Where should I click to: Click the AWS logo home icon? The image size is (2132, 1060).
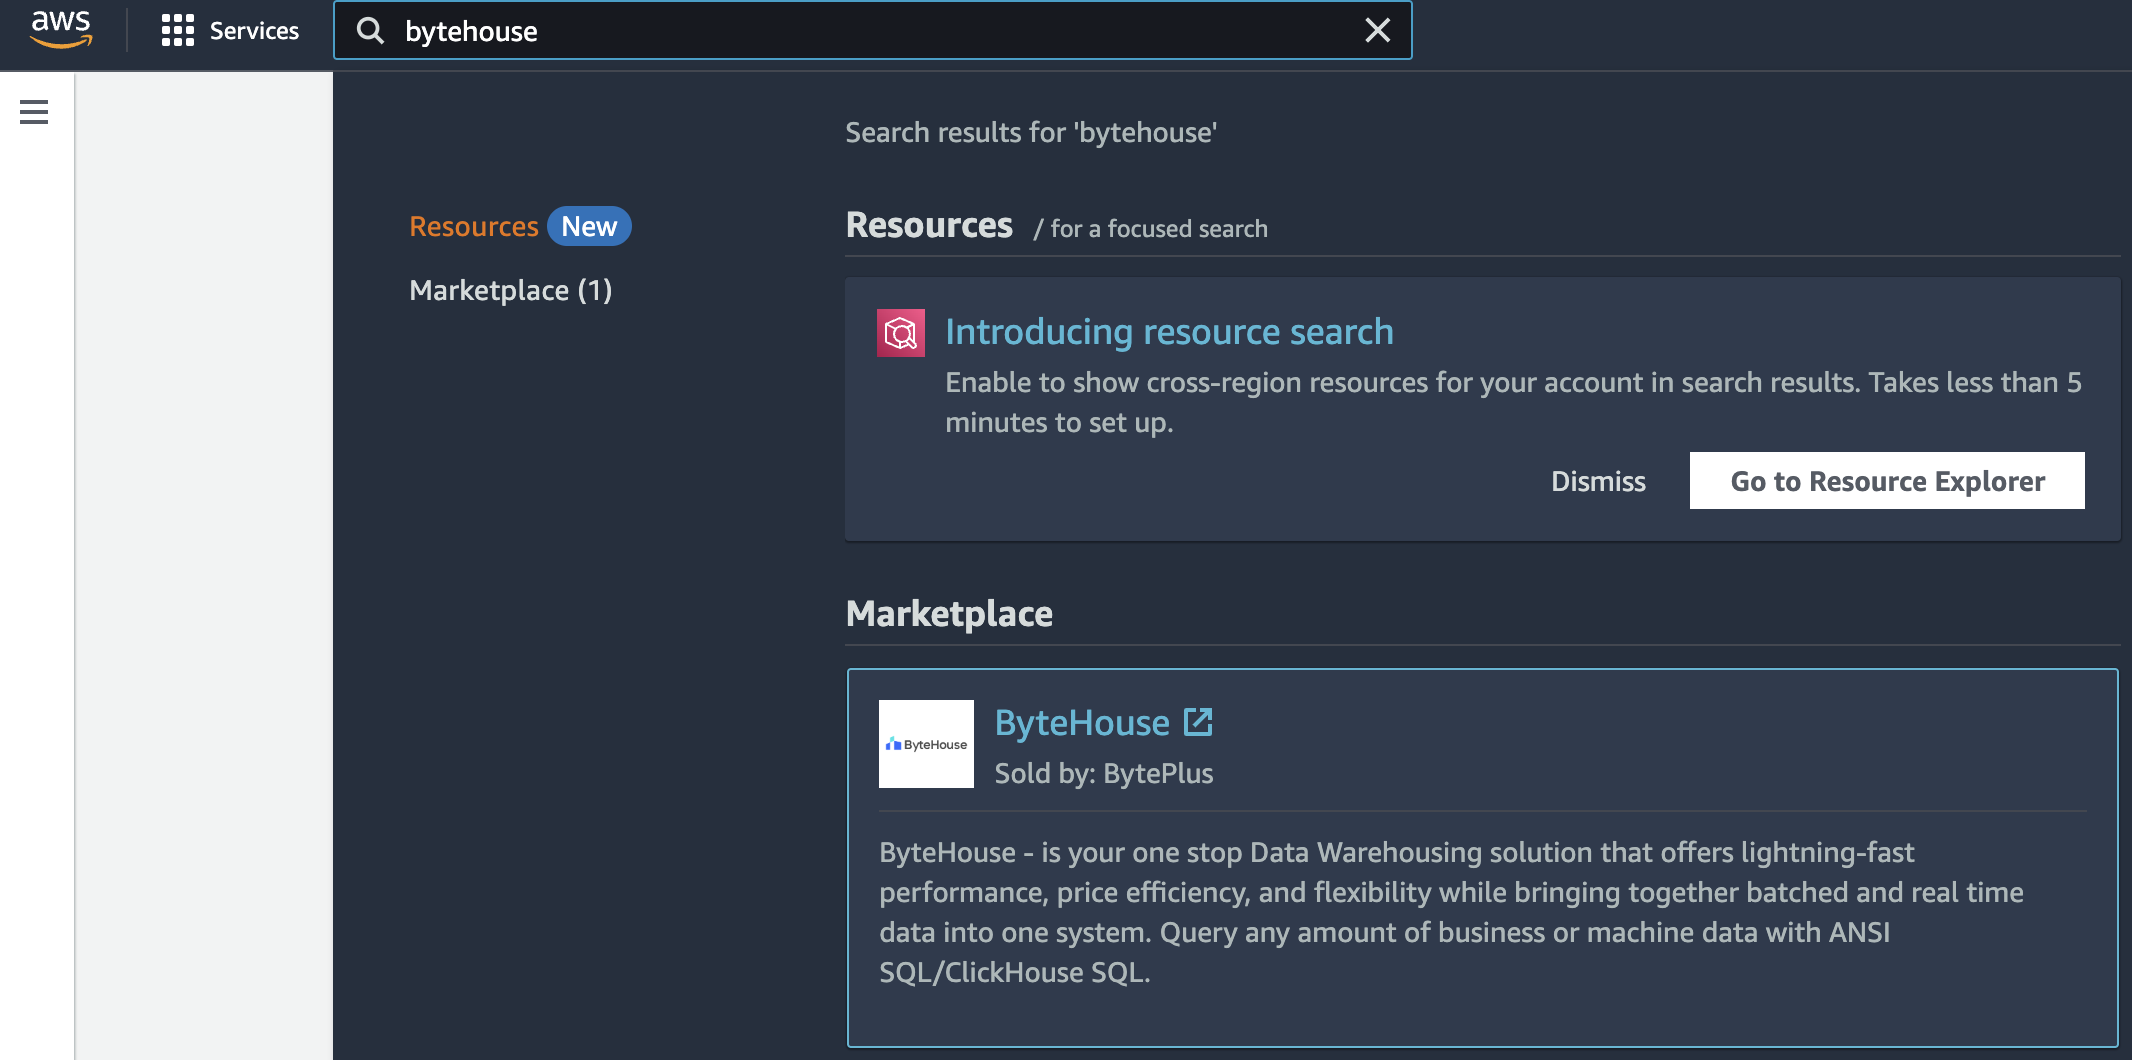pos(61,29)
